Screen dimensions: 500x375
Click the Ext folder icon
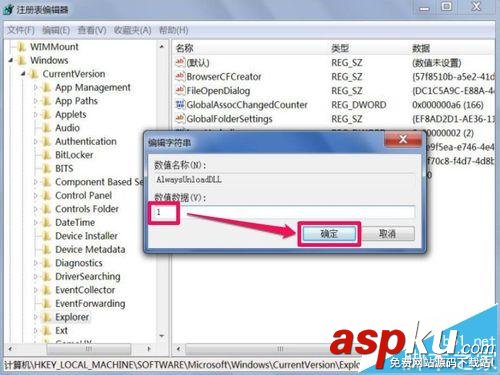47,331
